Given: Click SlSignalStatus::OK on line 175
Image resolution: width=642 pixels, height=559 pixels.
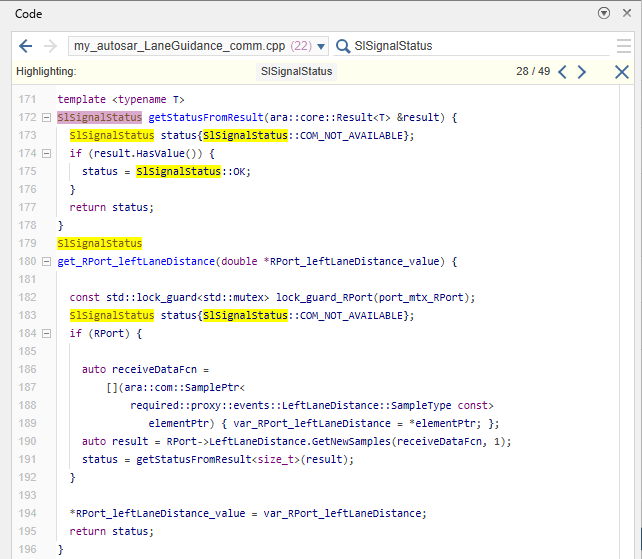Looking at the screenshot, I should (193, 171).
